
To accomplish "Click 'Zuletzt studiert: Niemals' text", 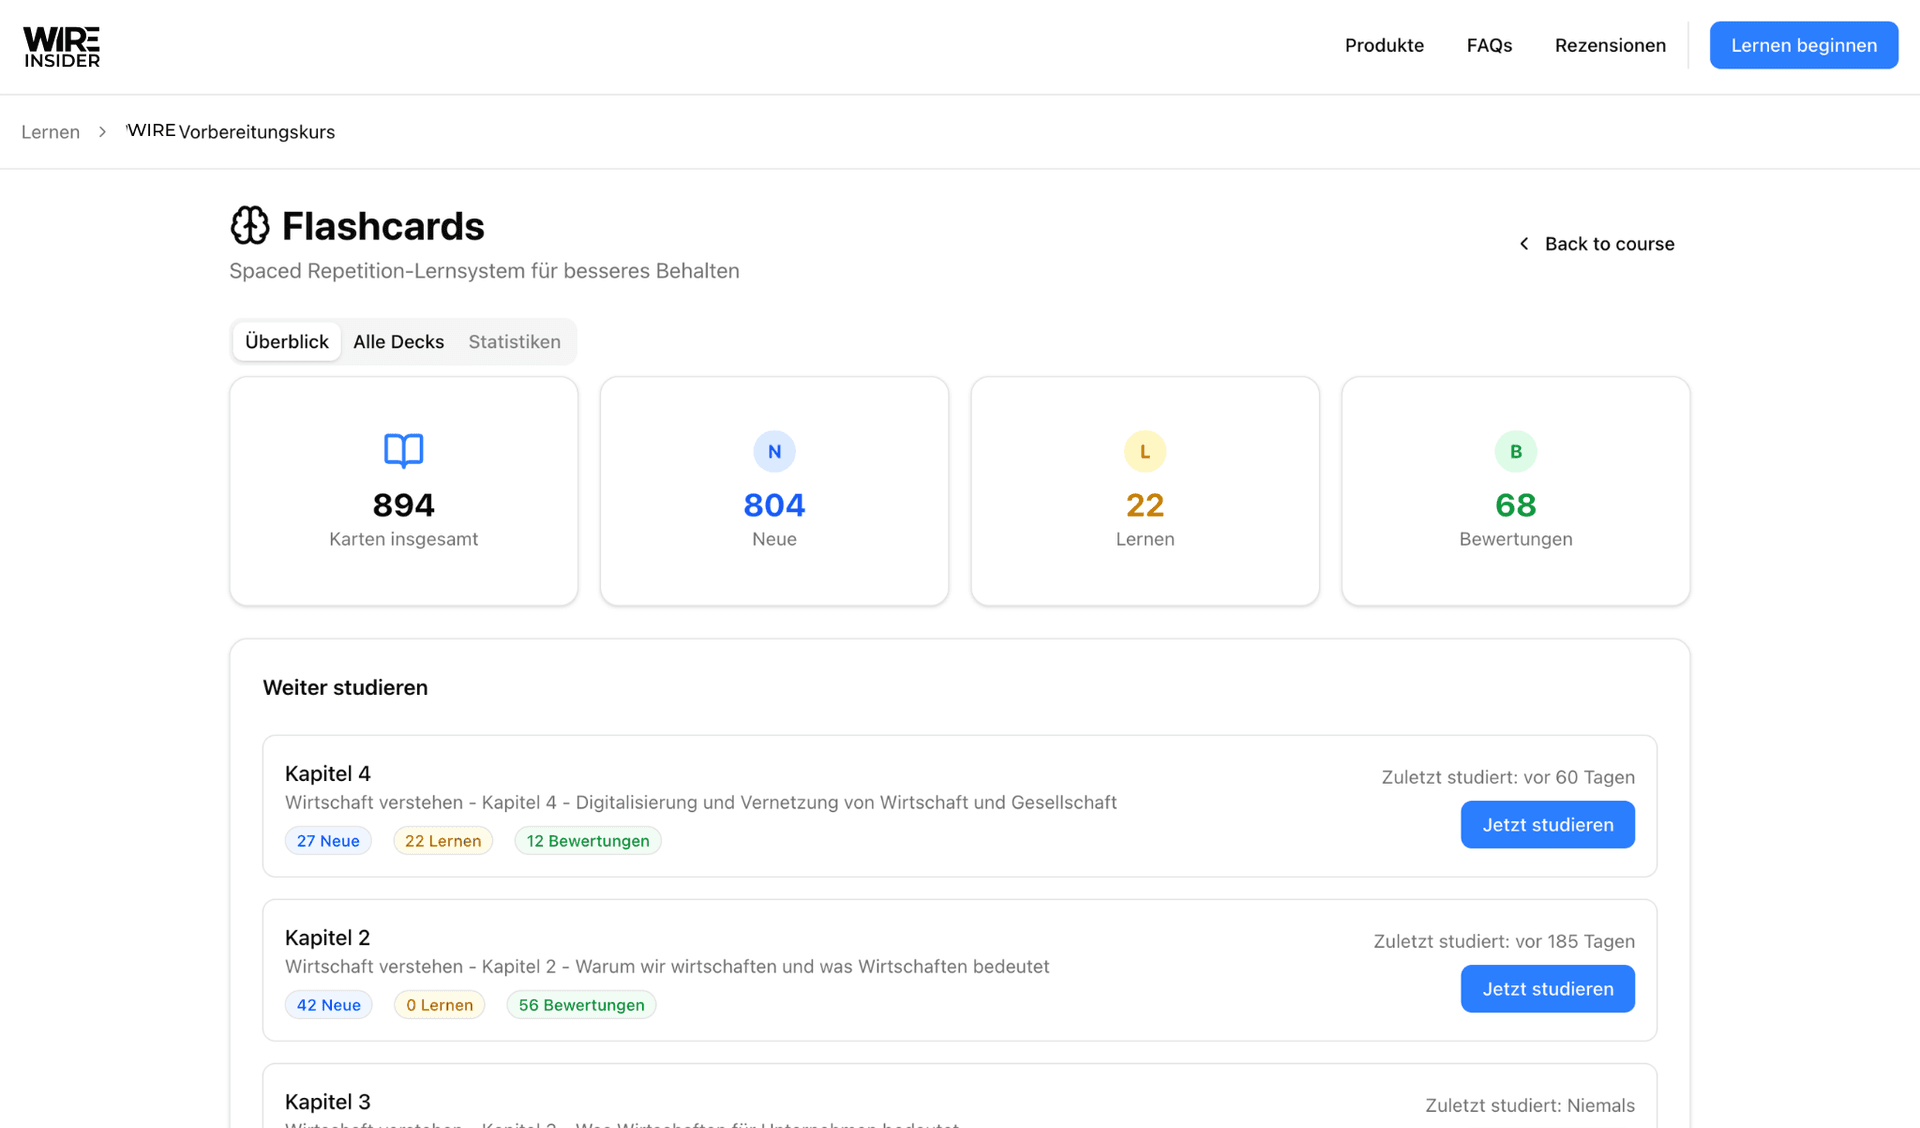I will tap(1530, 1106).
